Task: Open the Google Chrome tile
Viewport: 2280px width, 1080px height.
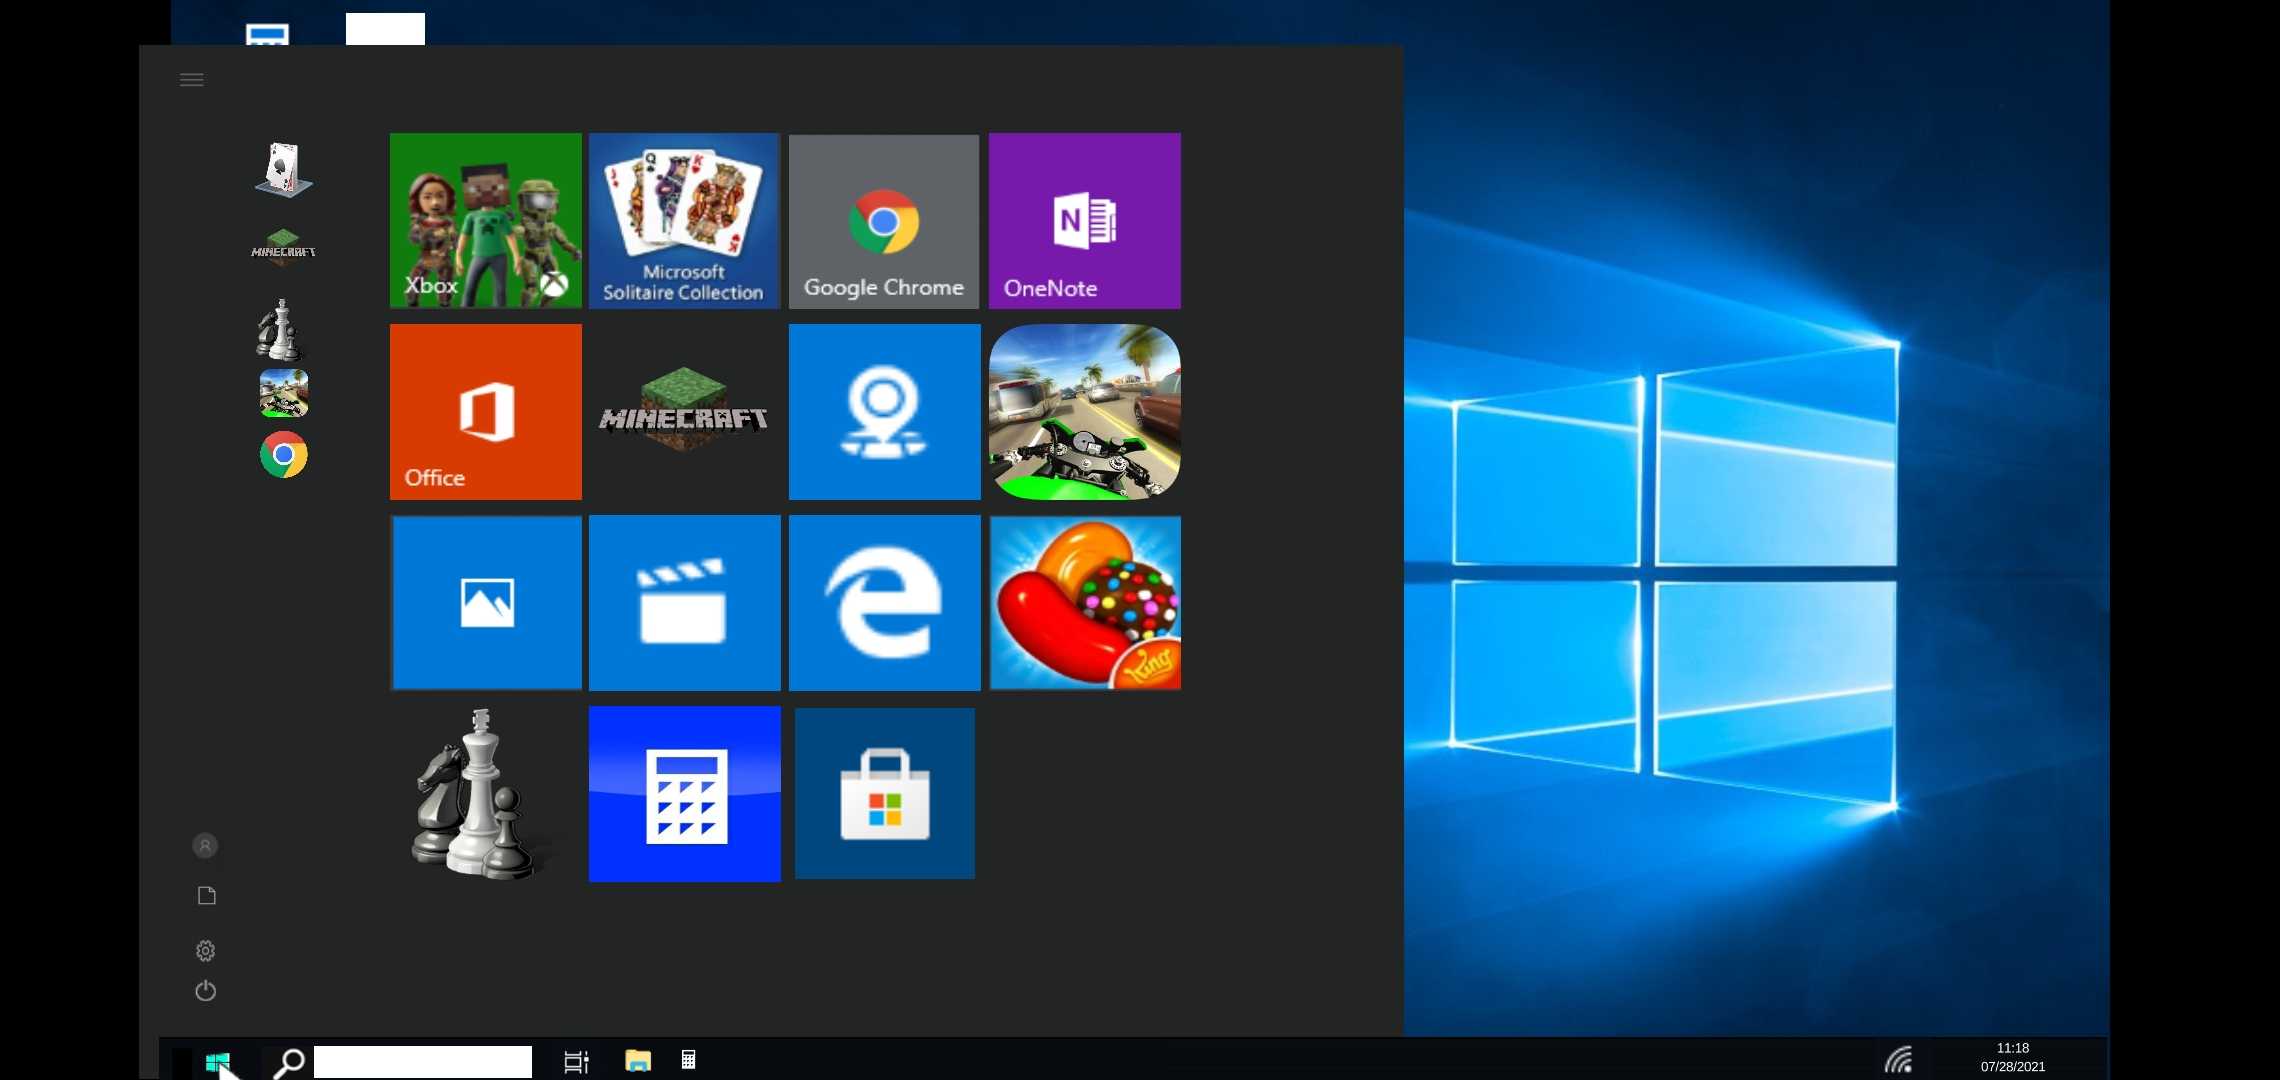Action: [x=884, y=221]
